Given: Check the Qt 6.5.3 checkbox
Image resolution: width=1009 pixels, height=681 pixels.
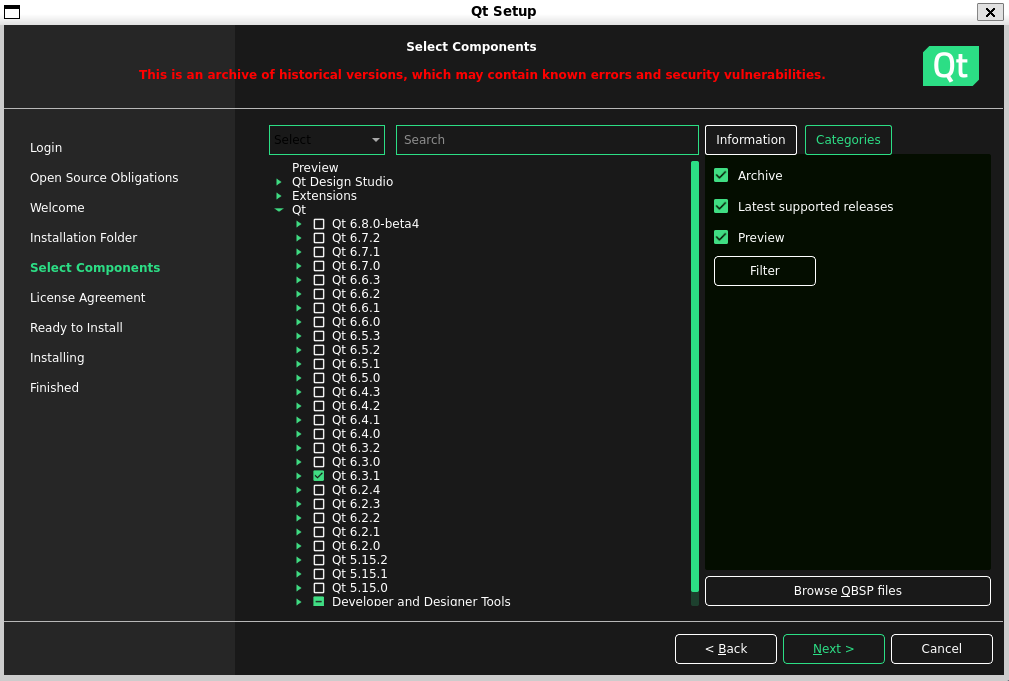Looking at the screenshot, I should pyautogui.click(x=319, y=336).
